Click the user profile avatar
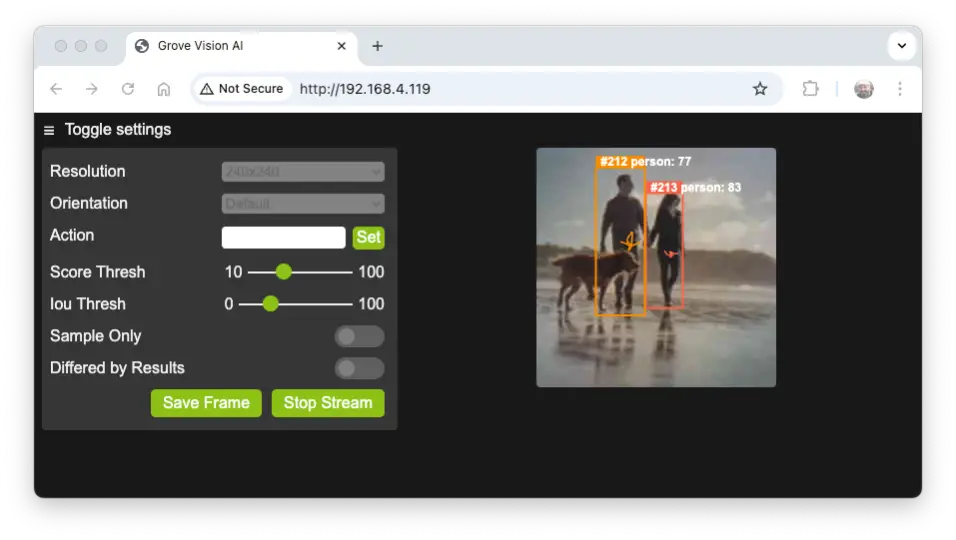This screenshot has height=540, width=956. [864, 89]
